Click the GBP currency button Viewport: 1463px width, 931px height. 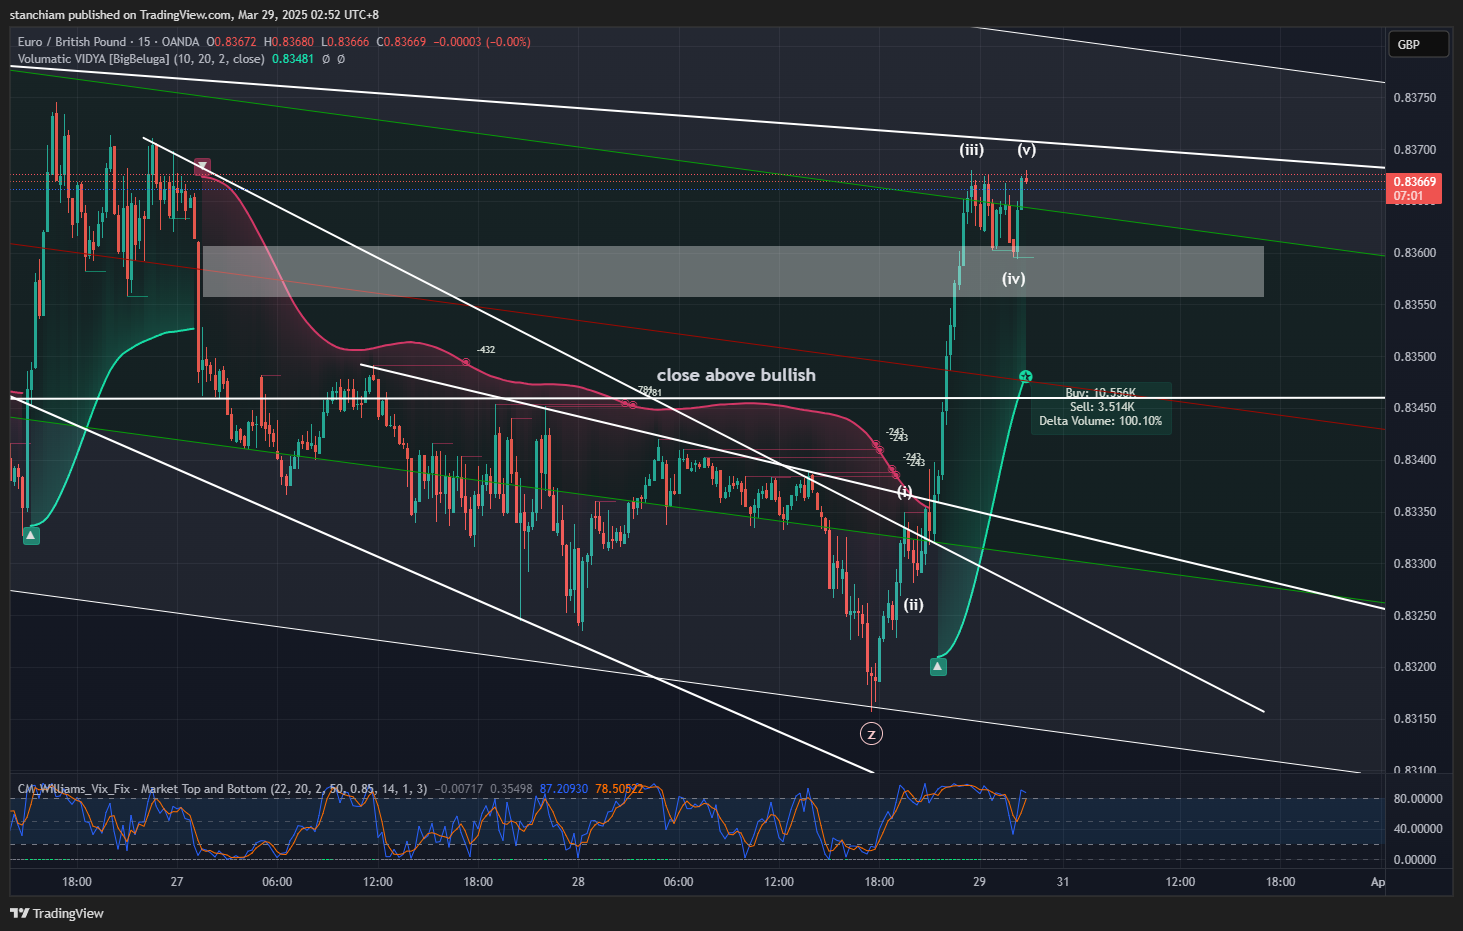click(x=1418, y=44)
